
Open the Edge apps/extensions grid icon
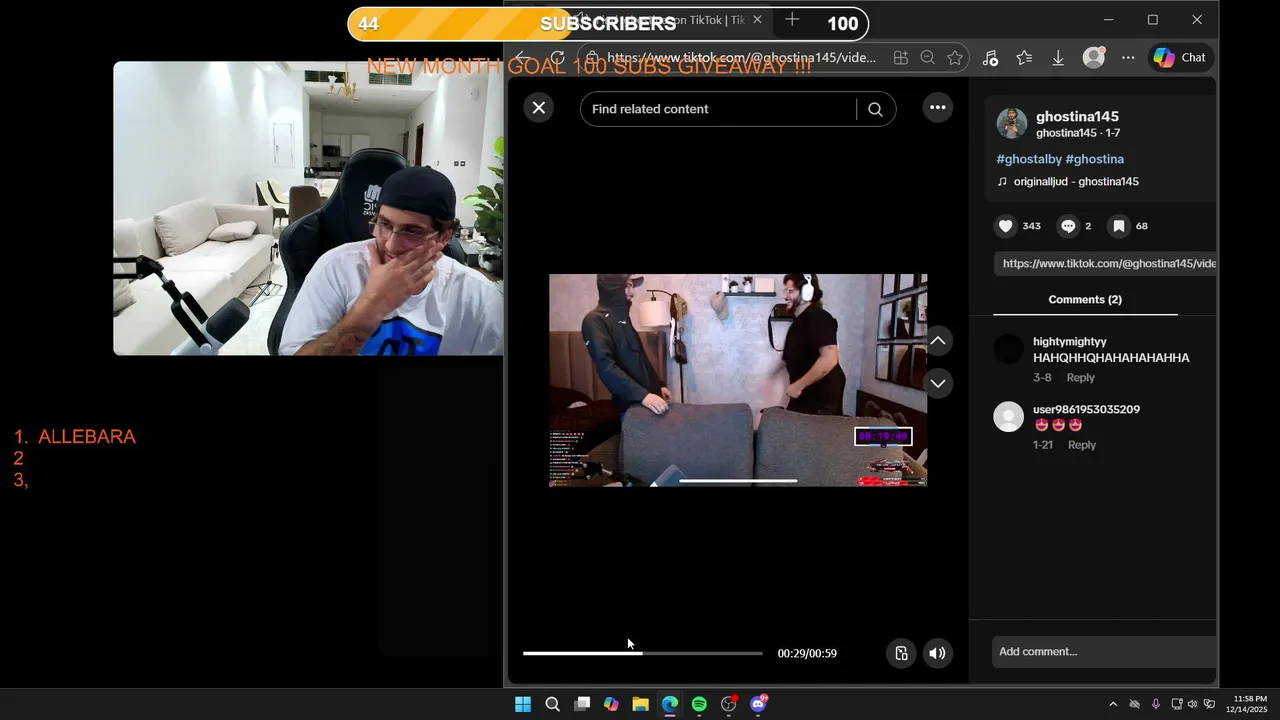click(901, 58)
